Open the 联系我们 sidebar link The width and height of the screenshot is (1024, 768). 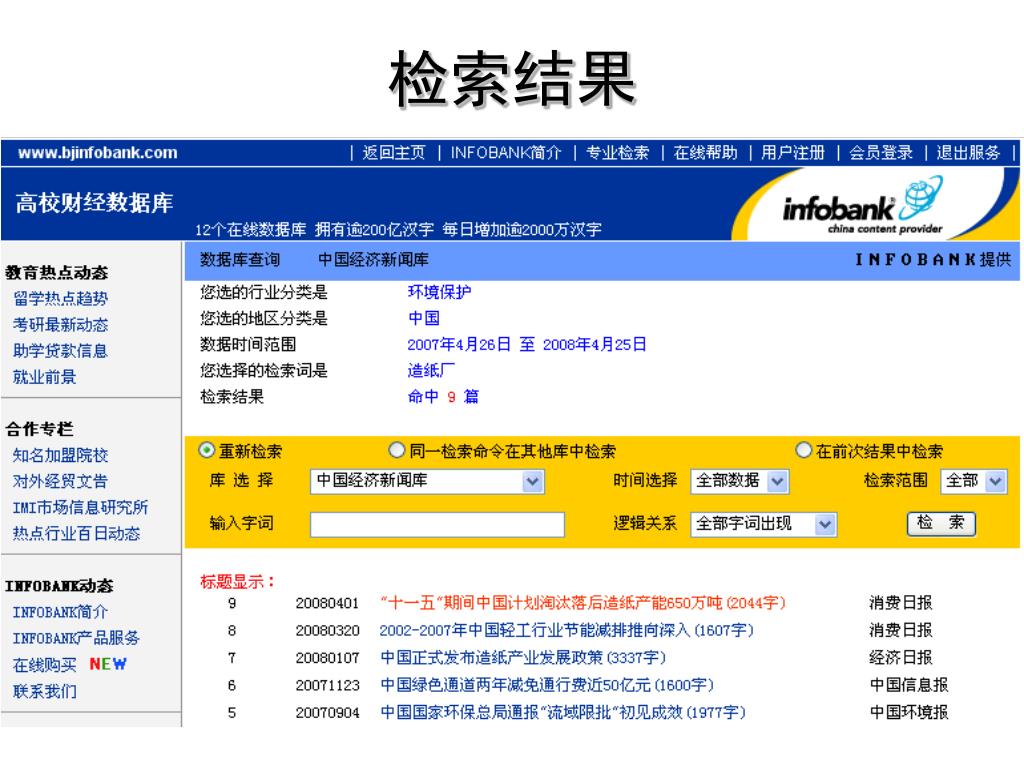[44, 691]
